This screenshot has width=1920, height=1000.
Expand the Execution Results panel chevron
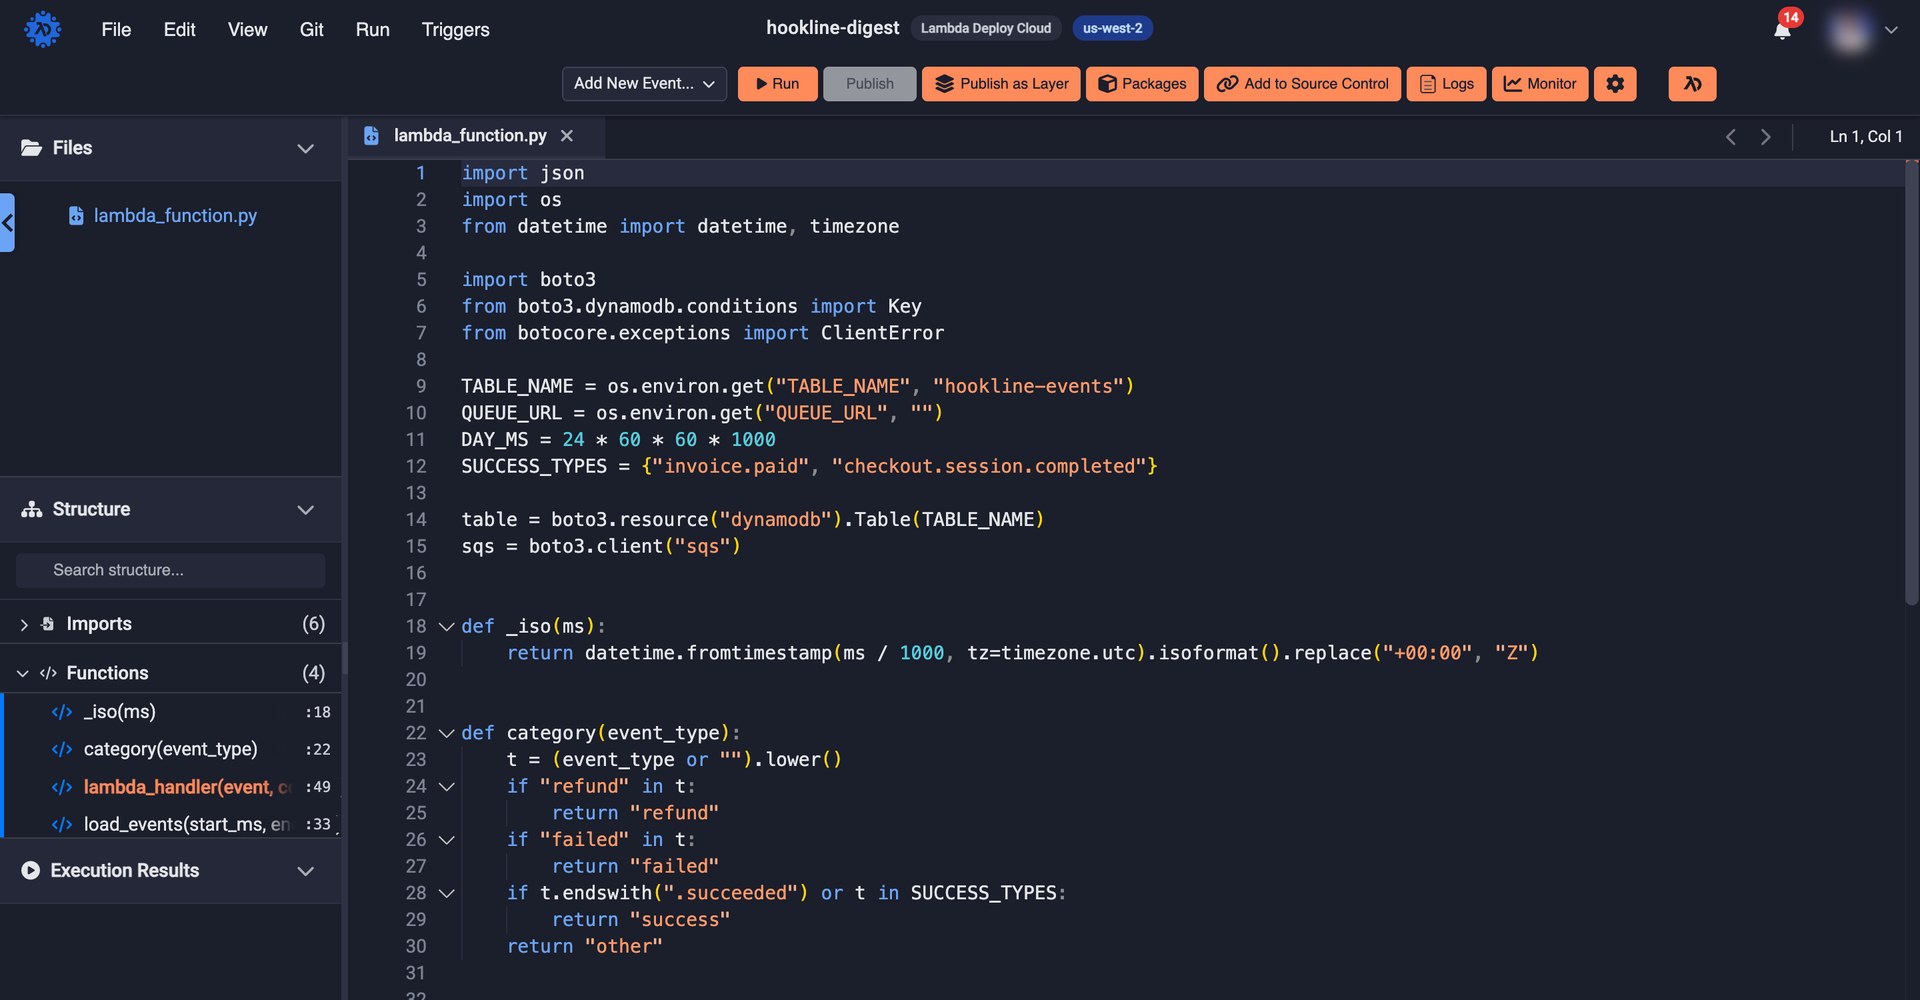click(x=306, y=871)
